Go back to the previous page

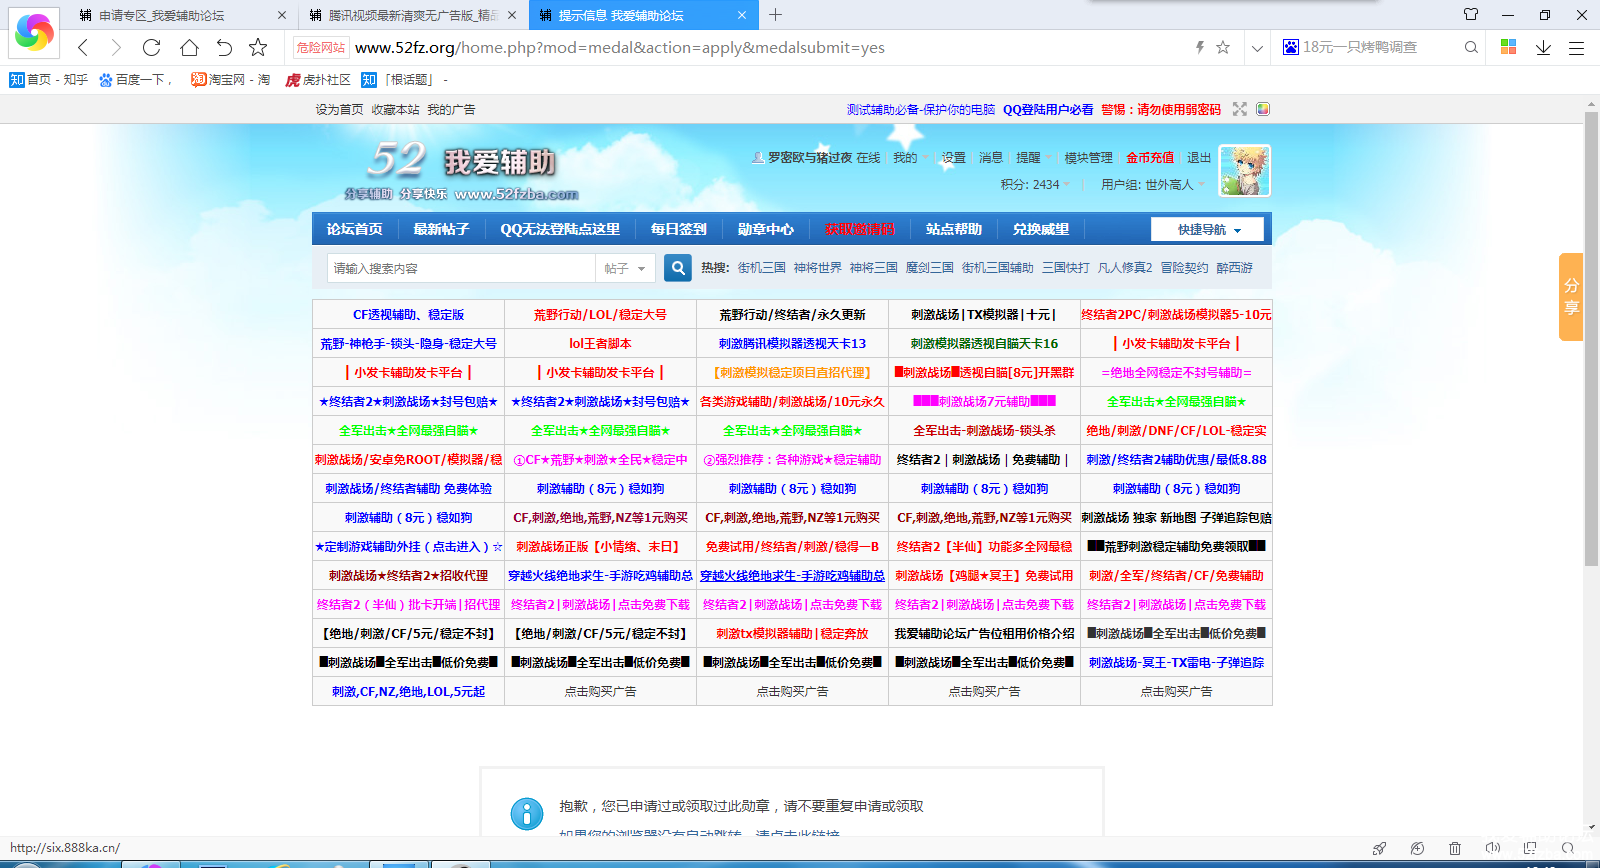(83, 47)
